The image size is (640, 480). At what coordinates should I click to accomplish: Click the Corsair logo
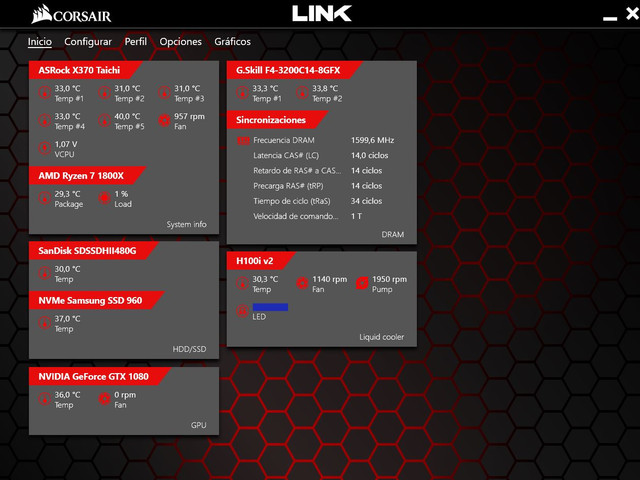click(71, 15)
